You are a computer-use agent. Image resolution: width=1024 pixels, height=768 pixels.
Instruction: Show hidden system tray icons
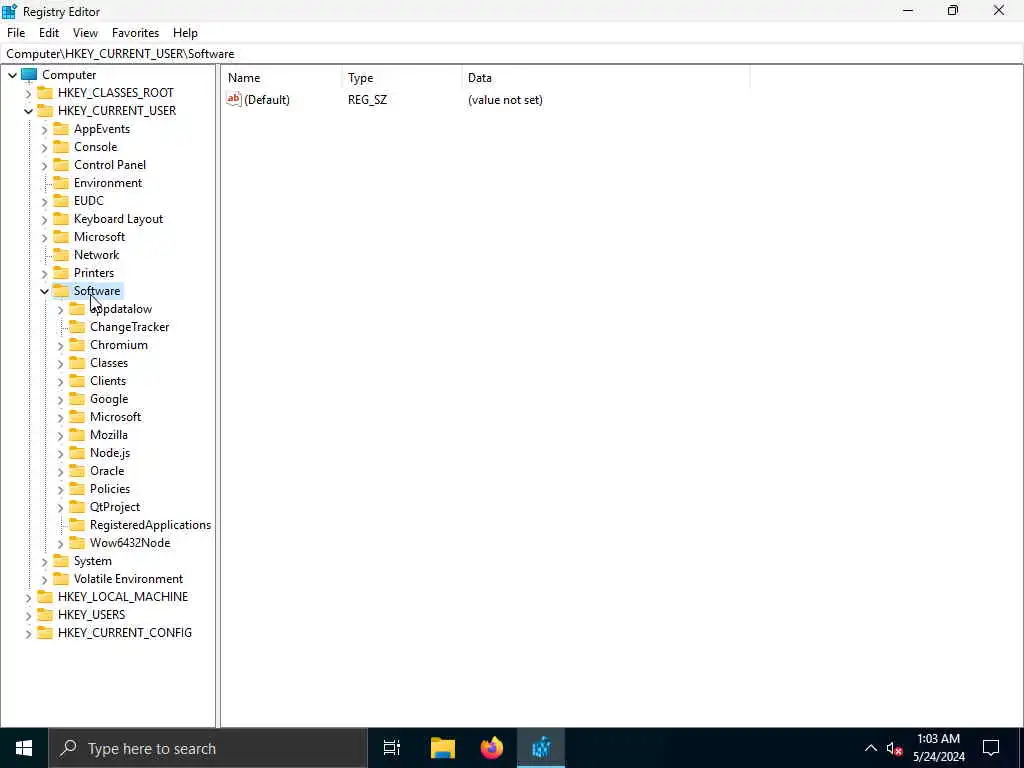(x=871, y=748)
